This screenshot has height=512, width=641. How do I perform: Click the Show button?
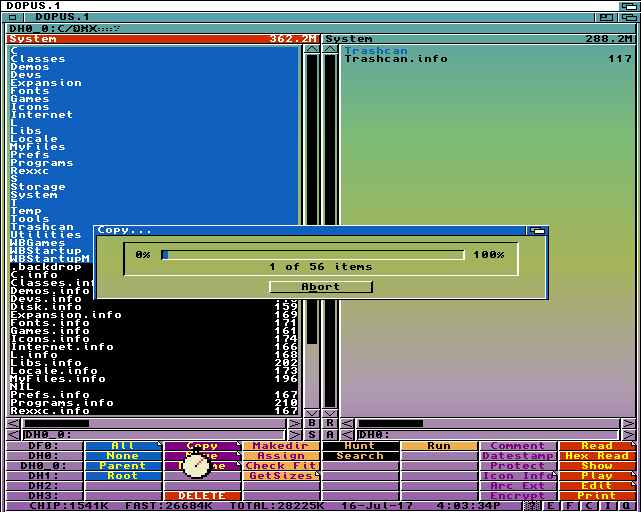point(597,466)
